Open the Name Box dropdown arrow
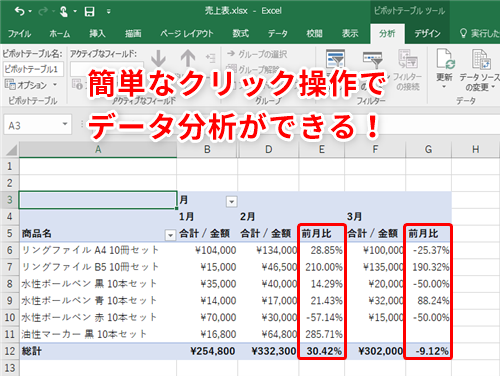This screenshot has width=500, height=376. point(65,124)
